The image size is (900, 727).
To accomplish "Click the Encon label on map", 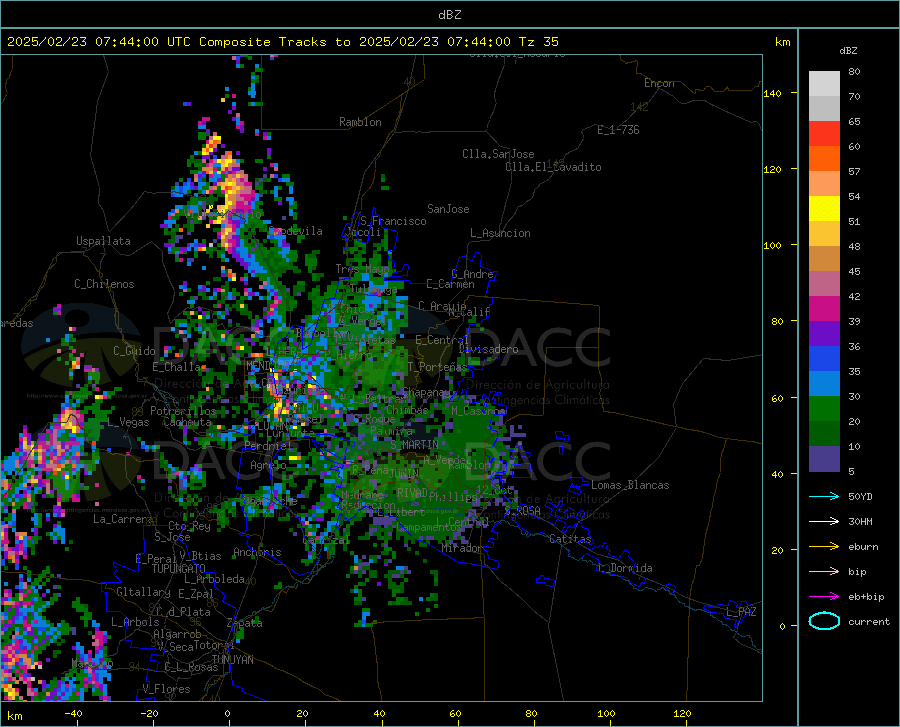I will (x=659, y=83).
